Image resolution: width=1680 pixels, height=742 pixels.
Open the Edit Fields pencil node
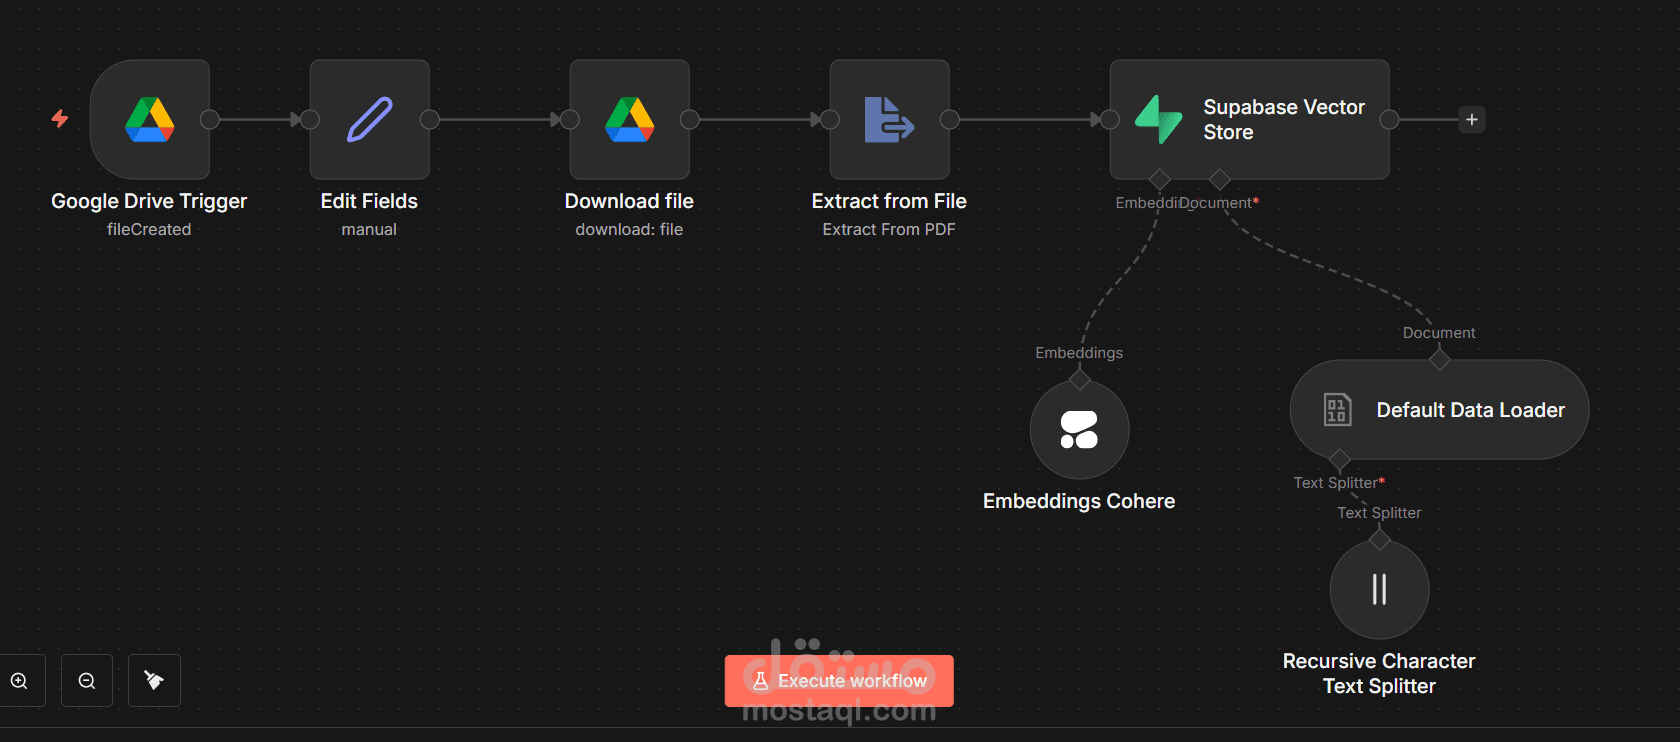370,119
